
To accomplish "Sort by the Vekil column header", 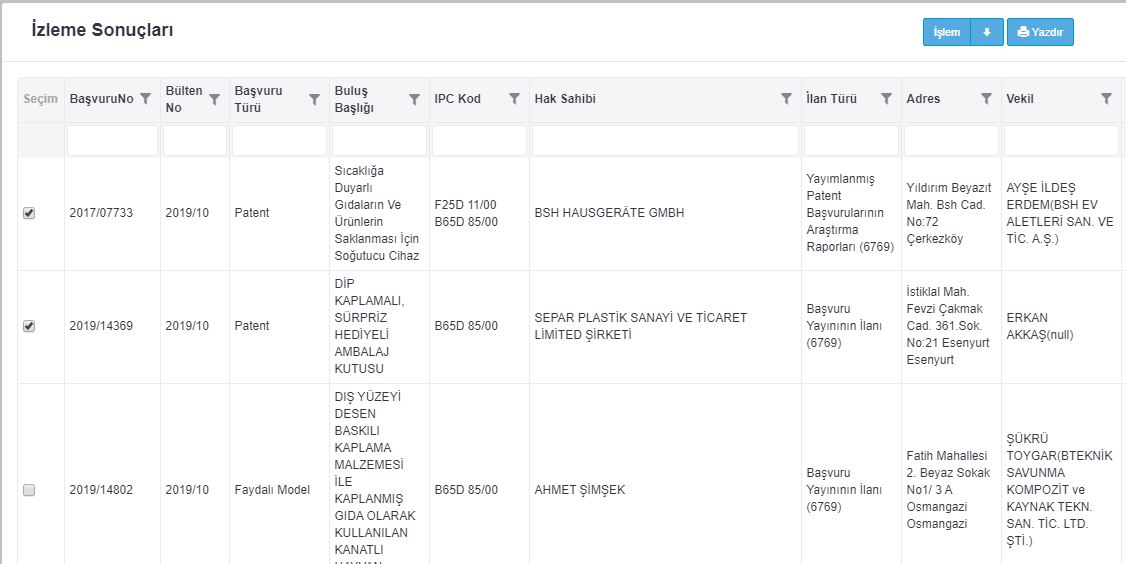I will point(1020,99).
